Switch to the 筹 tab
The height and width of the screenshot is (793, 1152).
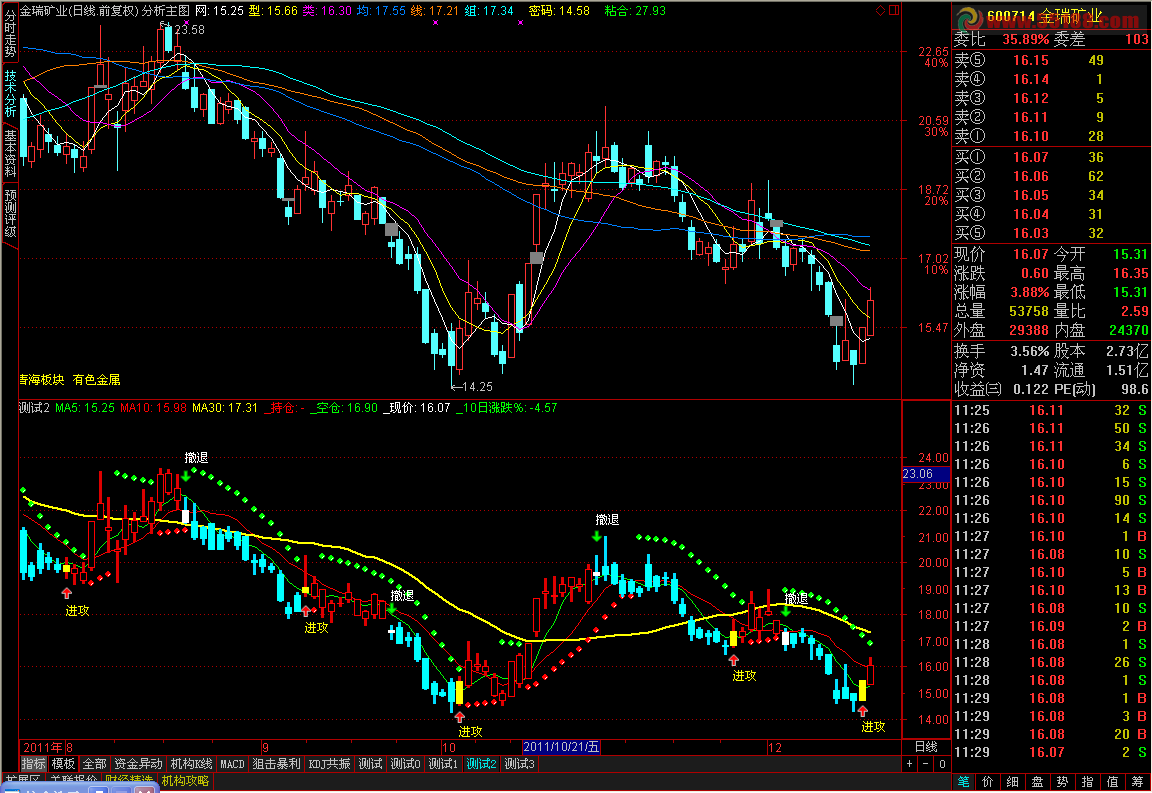(x=1137, y=782)
